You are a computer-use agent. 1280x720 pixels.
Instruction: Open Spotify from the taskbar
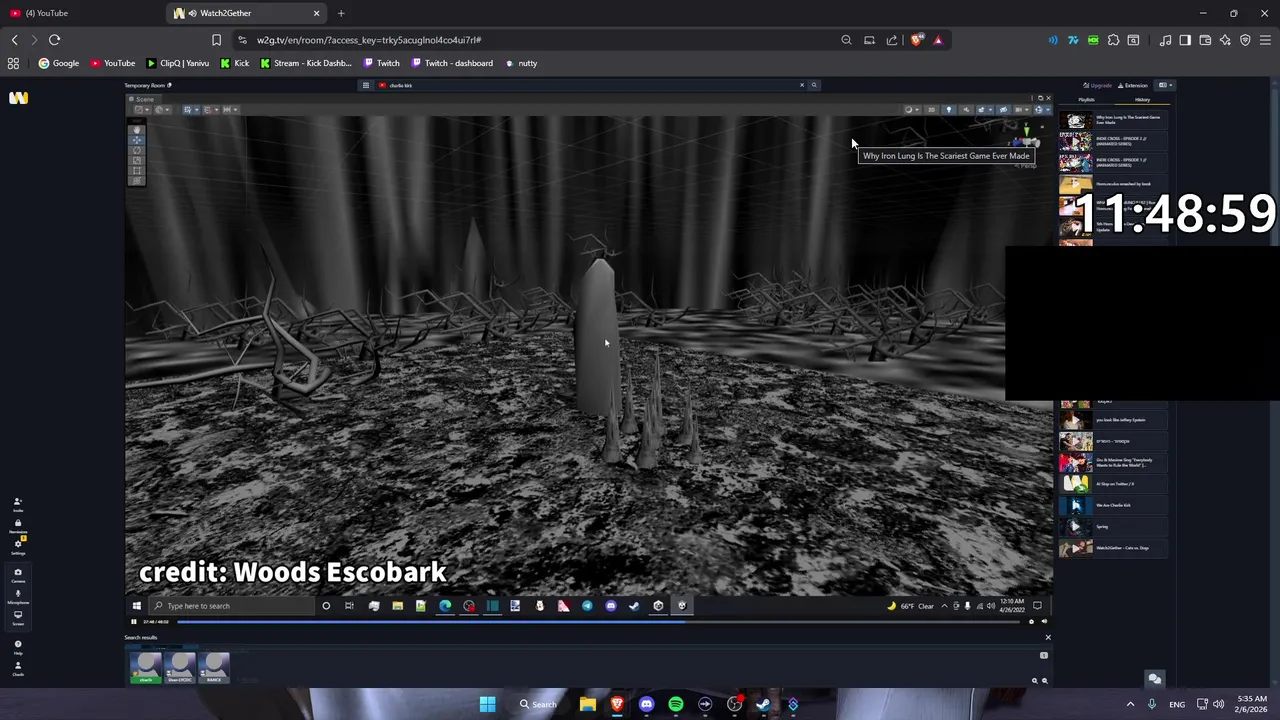tap(676, 704)
